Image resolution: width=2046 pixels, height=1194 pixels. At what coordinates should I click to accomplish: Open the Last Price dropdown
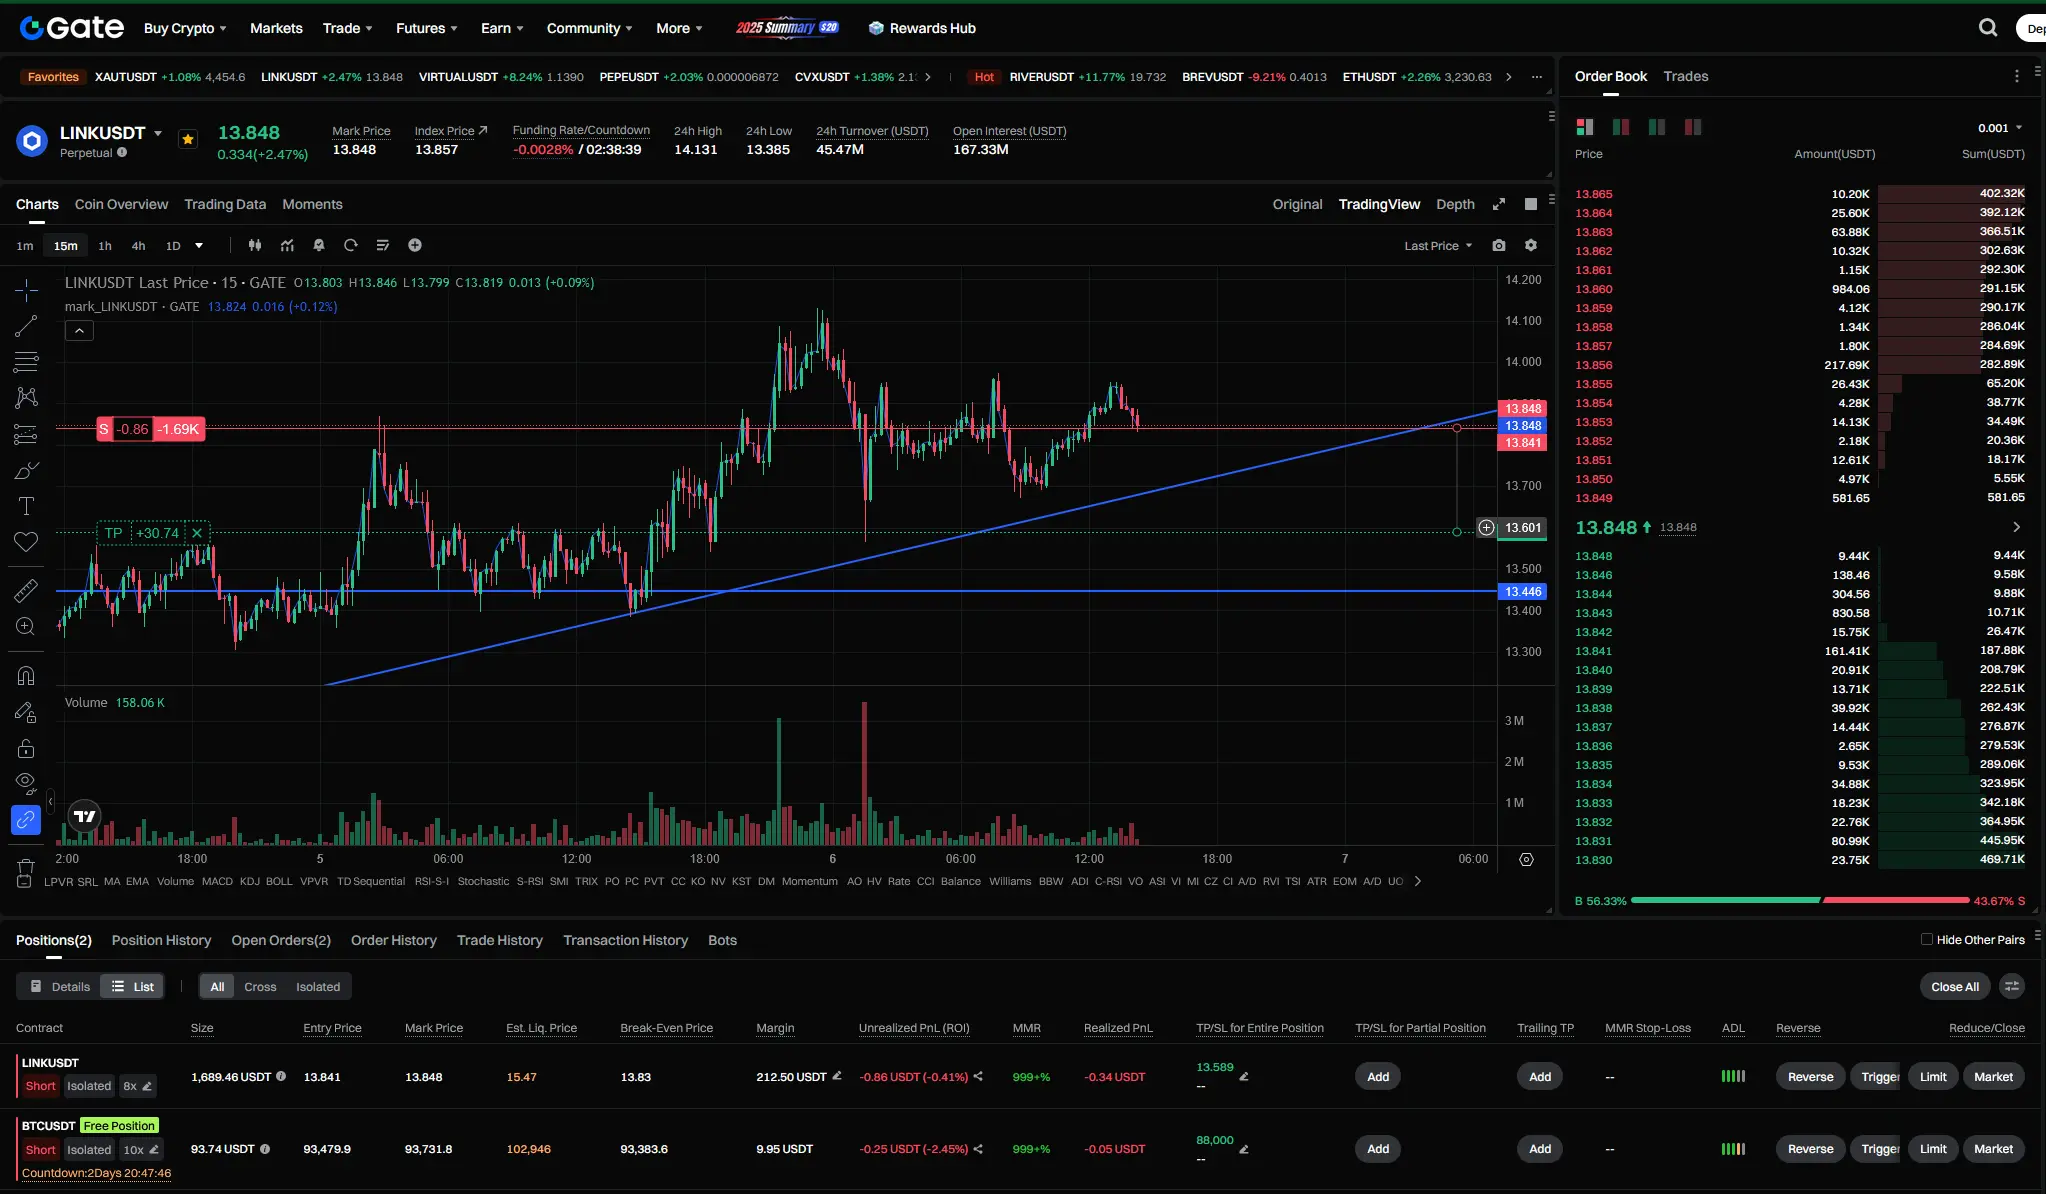1438,246
